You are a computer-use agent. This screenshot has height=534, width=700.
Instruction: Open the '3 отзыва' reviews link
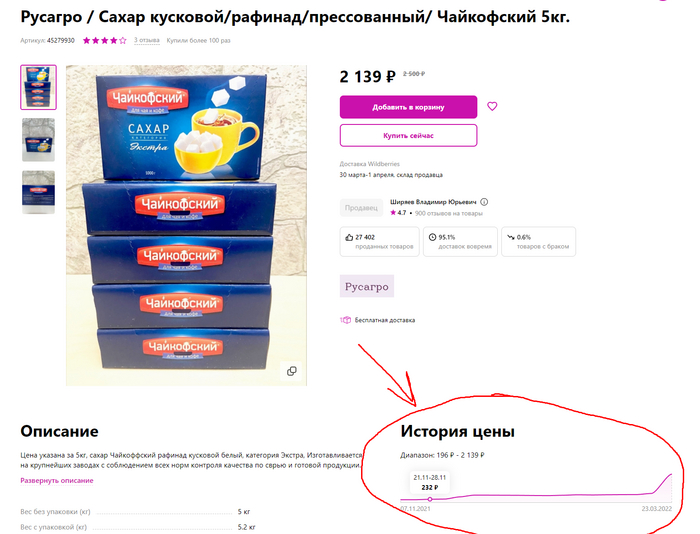tap(147, 41)
